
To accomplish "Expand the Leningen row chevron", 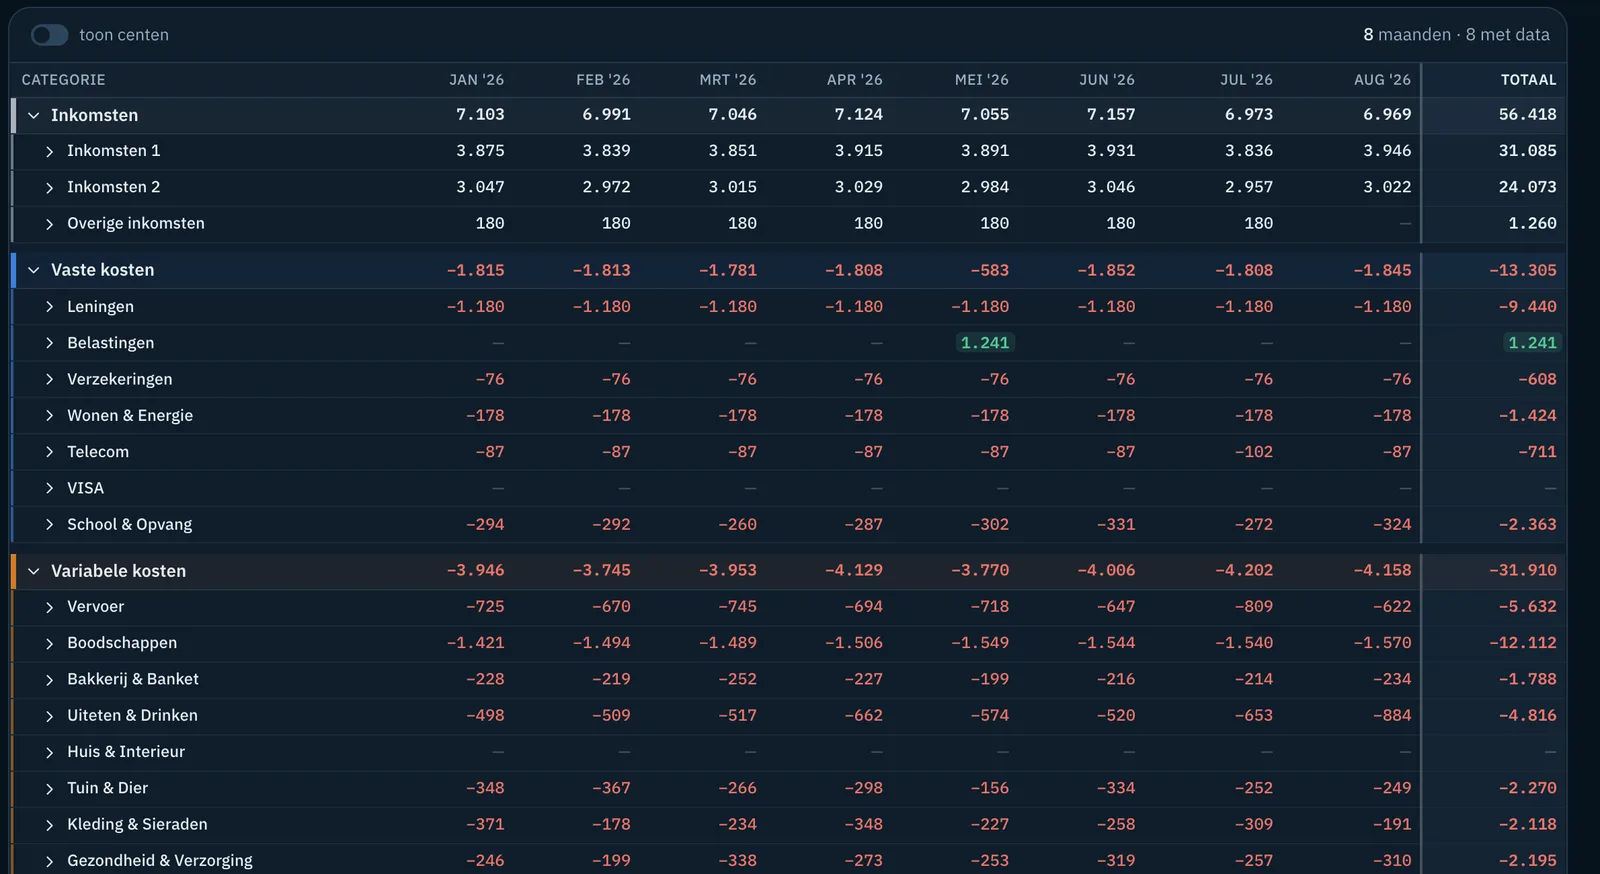I will tap(50, 307).
